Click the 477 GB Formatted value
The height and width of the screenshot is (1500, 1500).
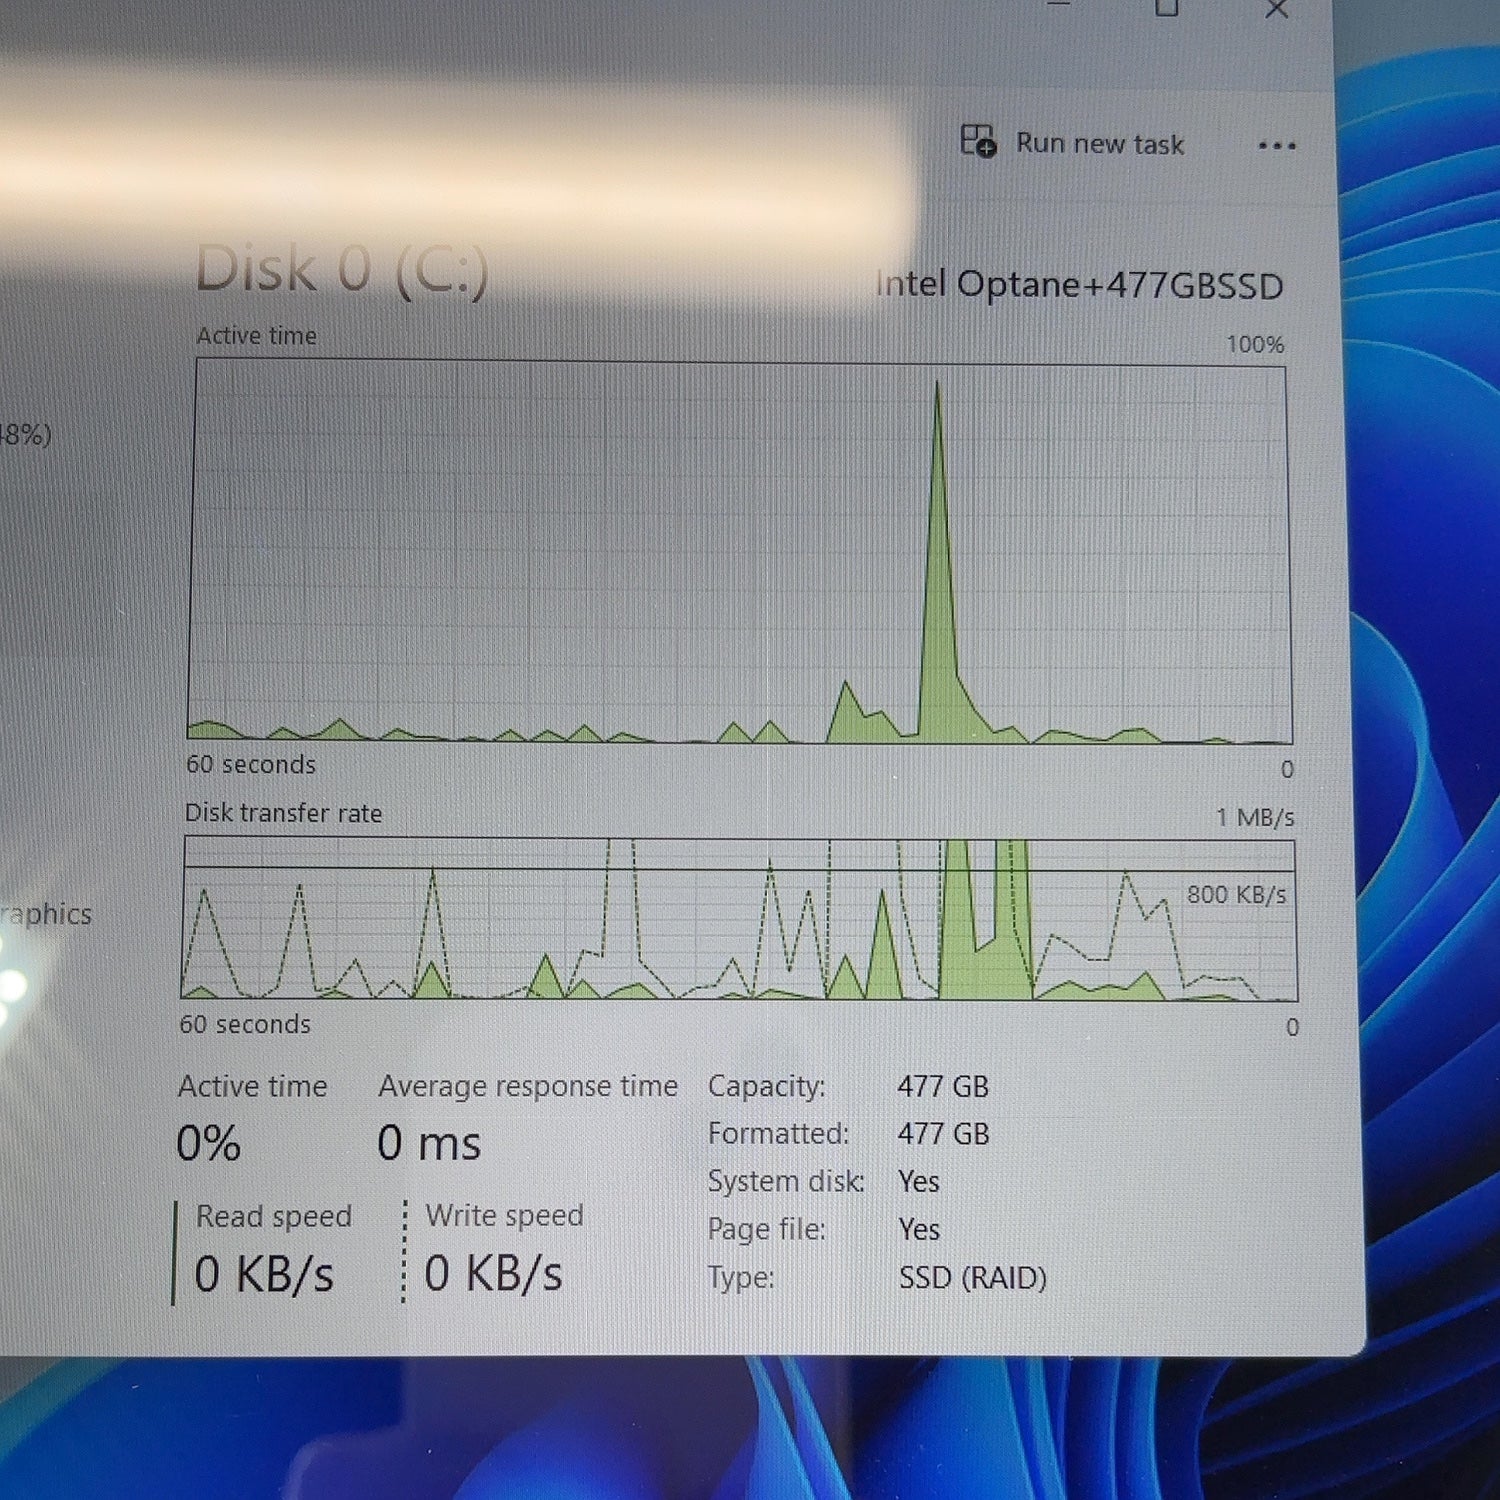[943, 1134]
